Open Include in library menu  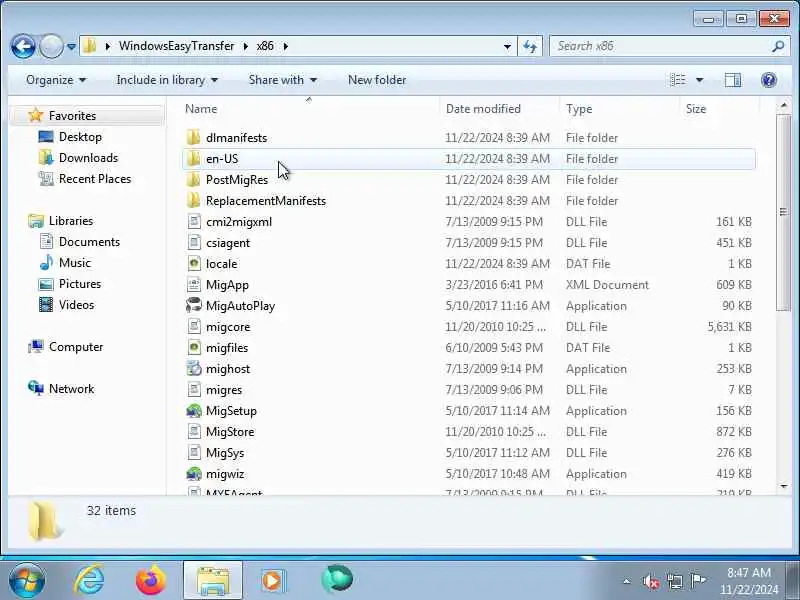(x=167, y=80)
